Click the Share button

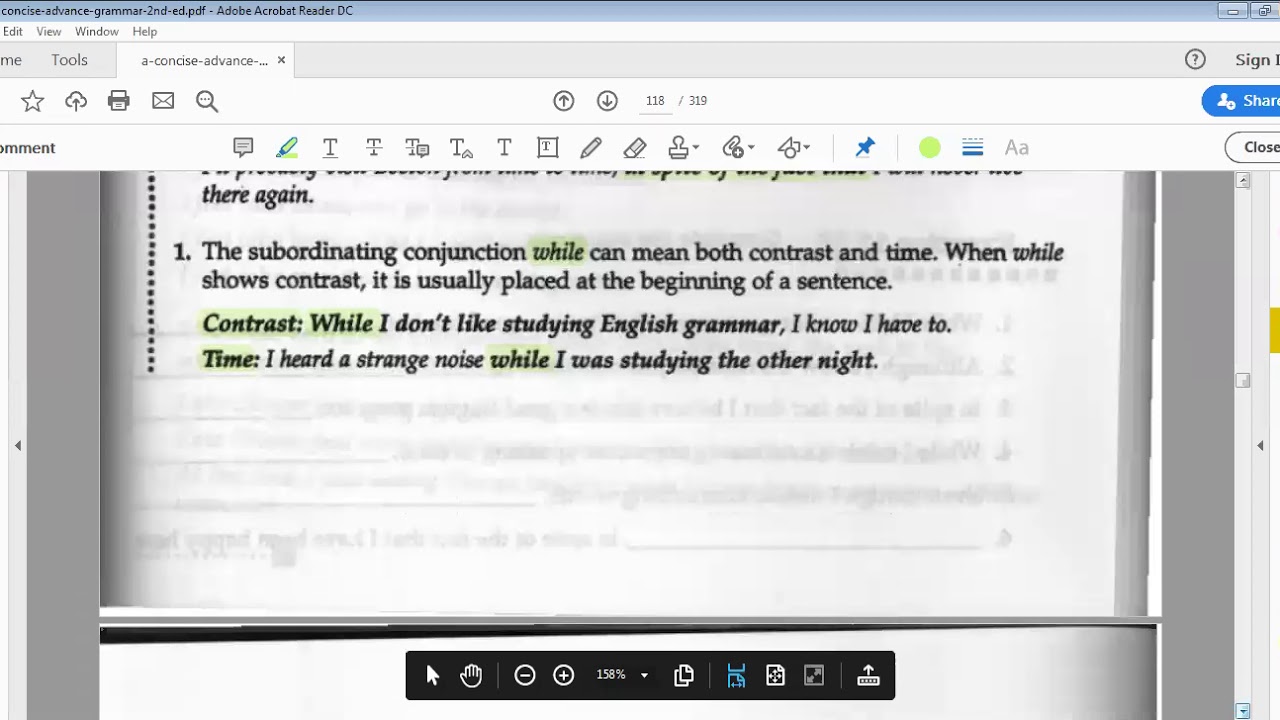(x=1242, y=101)
